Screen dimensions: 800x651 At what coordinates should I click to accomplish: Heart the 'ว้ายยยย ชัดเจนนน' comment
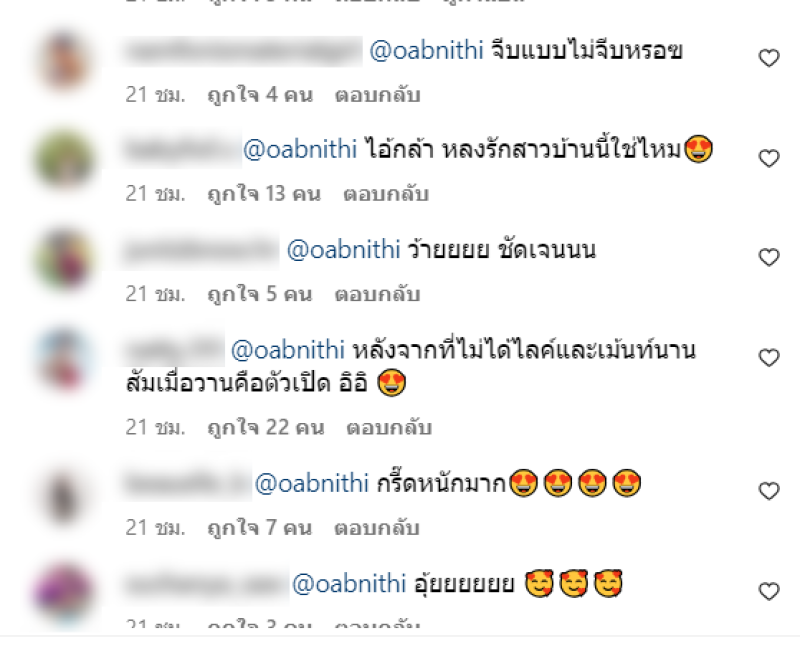coord(769,257)
